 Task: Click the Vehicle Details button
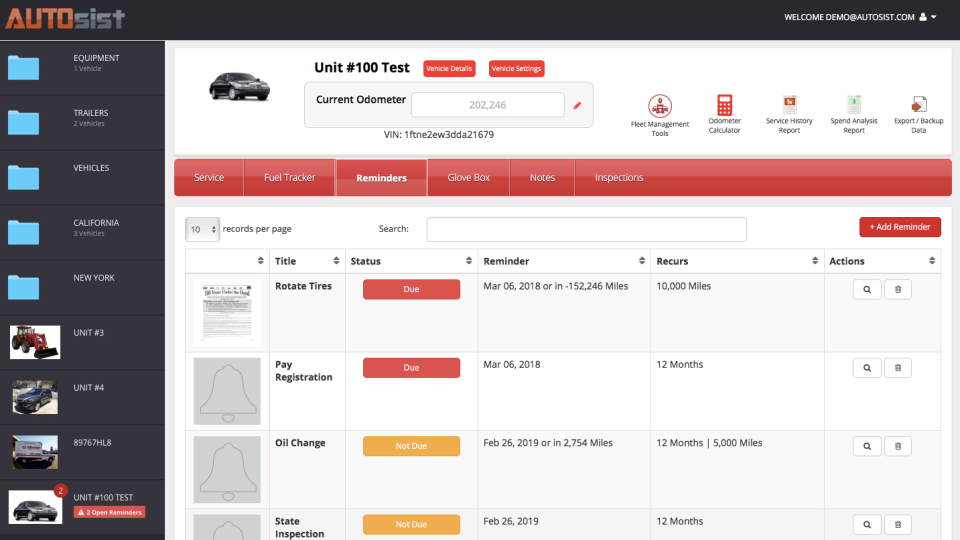449,69
